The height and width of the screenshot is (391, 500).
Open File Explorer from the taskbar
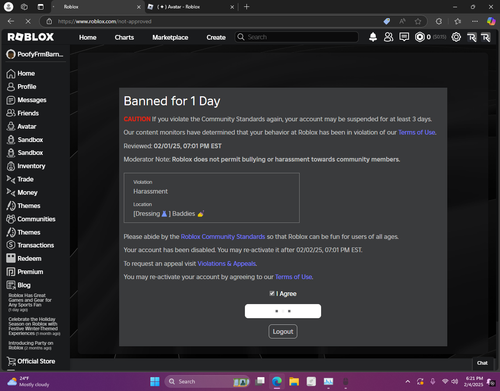pos(294,381)
